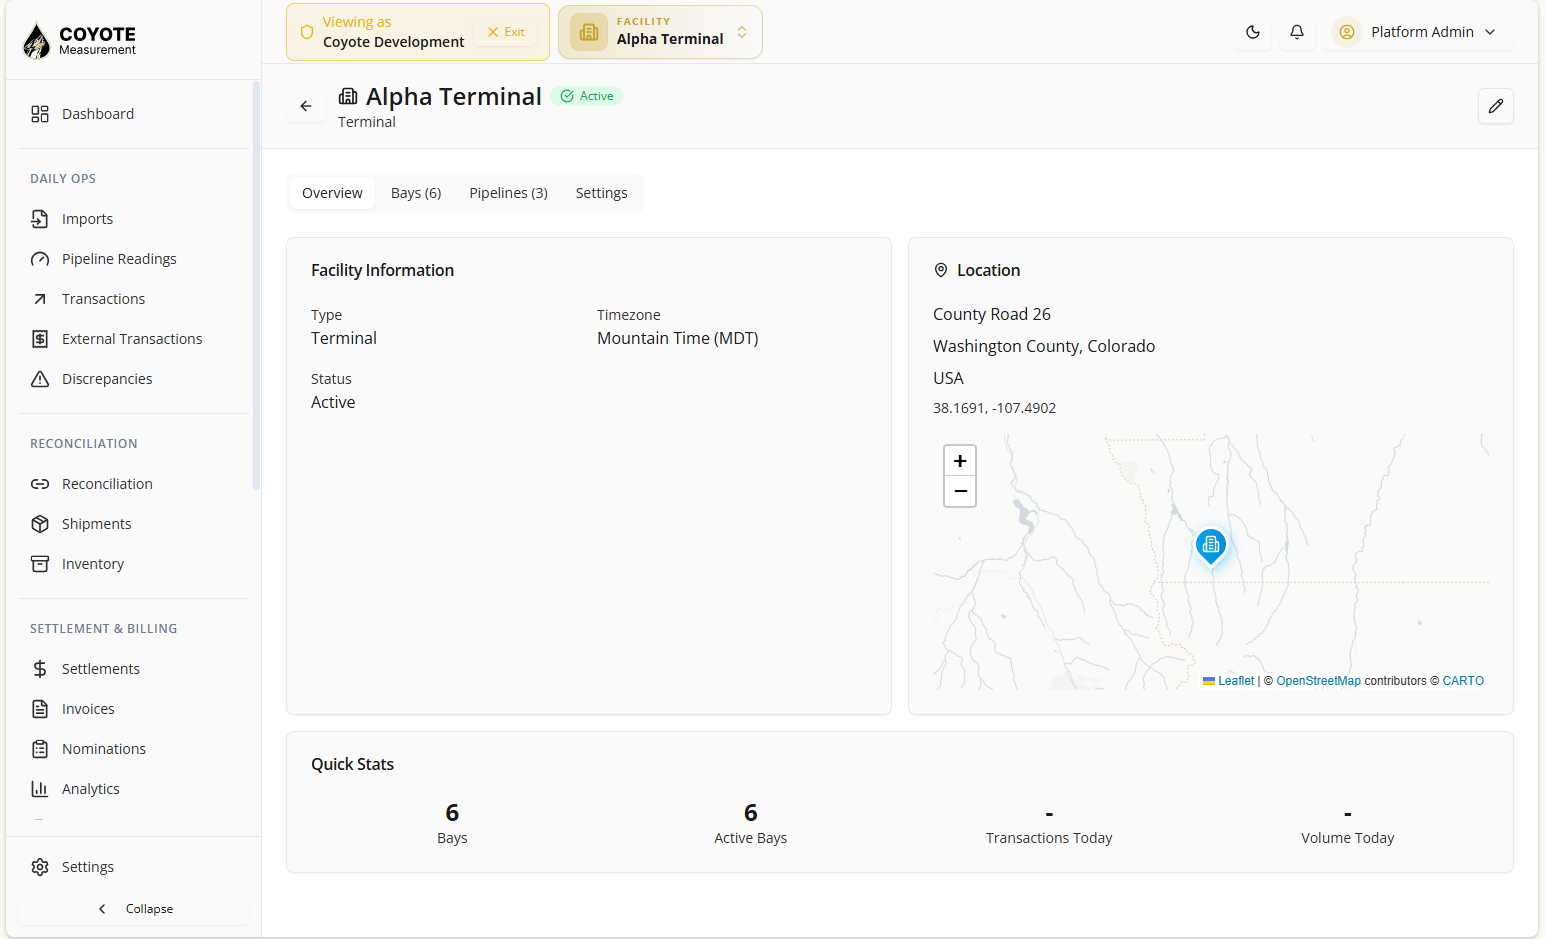The image size is (1546, 939).
Task: Click the Settlements dollar icon
Action: coord(40,669)
